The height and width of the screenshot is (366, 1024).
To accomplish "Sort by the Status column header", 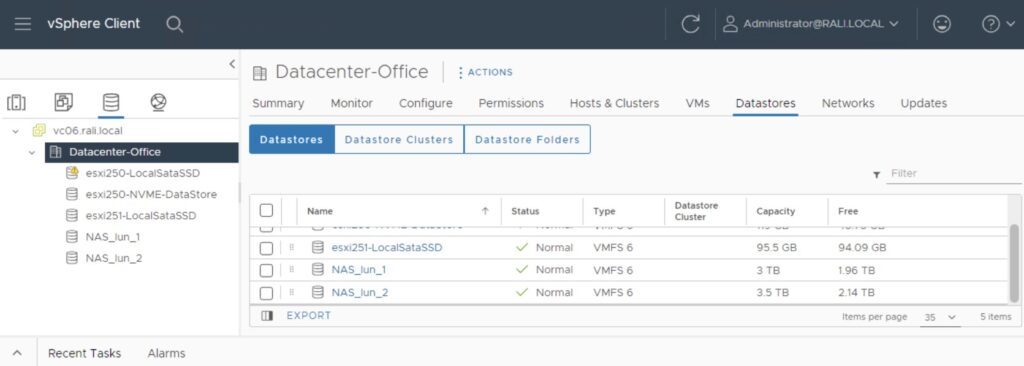I will (x=525, y=211).
